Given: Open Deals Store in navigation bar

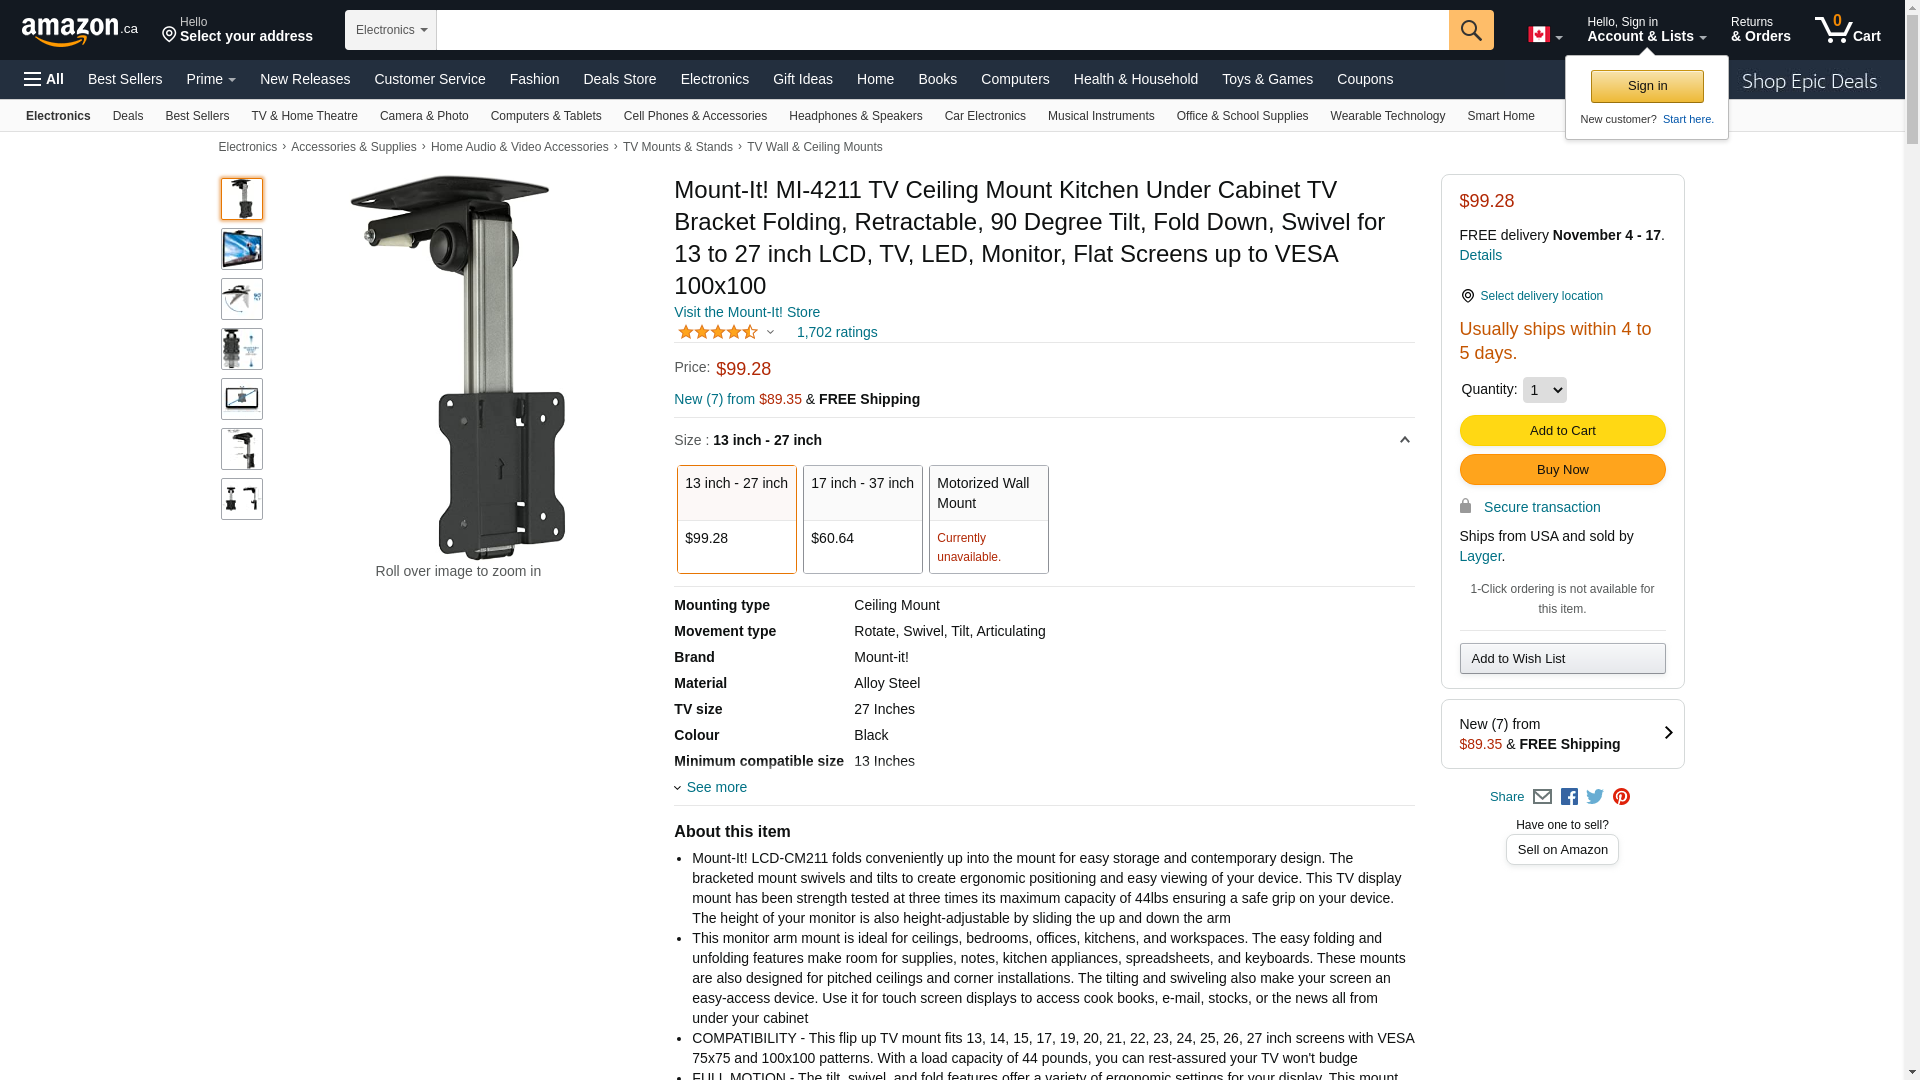Looking at the screenshot, I should [x=620, y=79].
